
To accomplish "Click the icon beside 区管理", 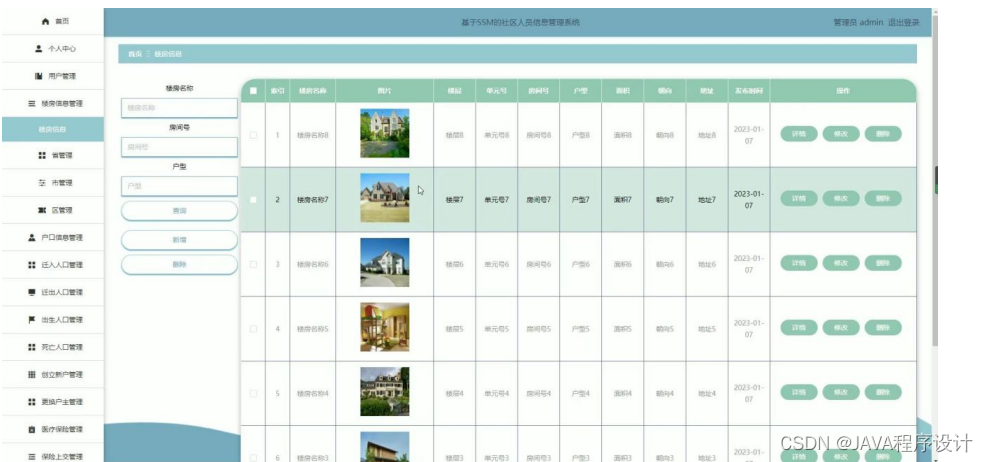I will click(42, 210).
